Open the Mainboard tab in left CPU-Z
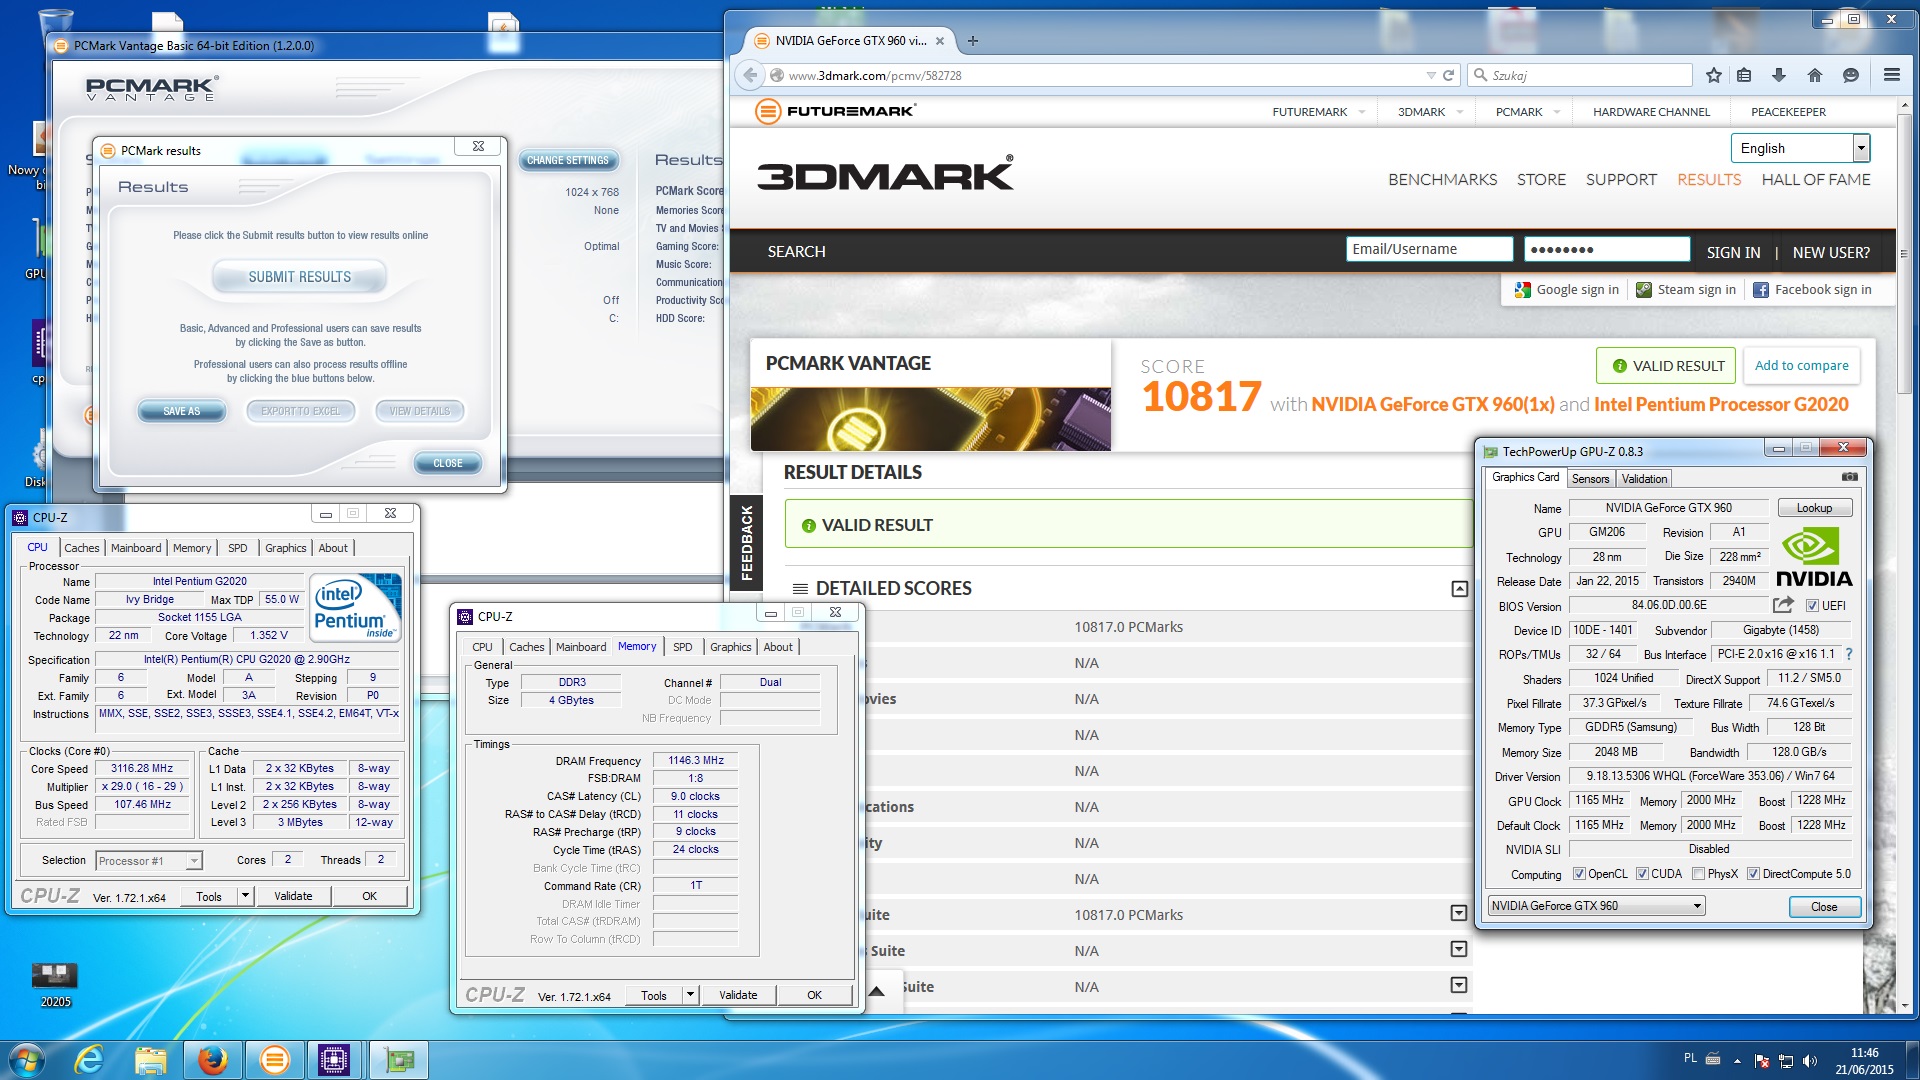This screenshot has height=1080, width=1920. (x=136, y=548)
